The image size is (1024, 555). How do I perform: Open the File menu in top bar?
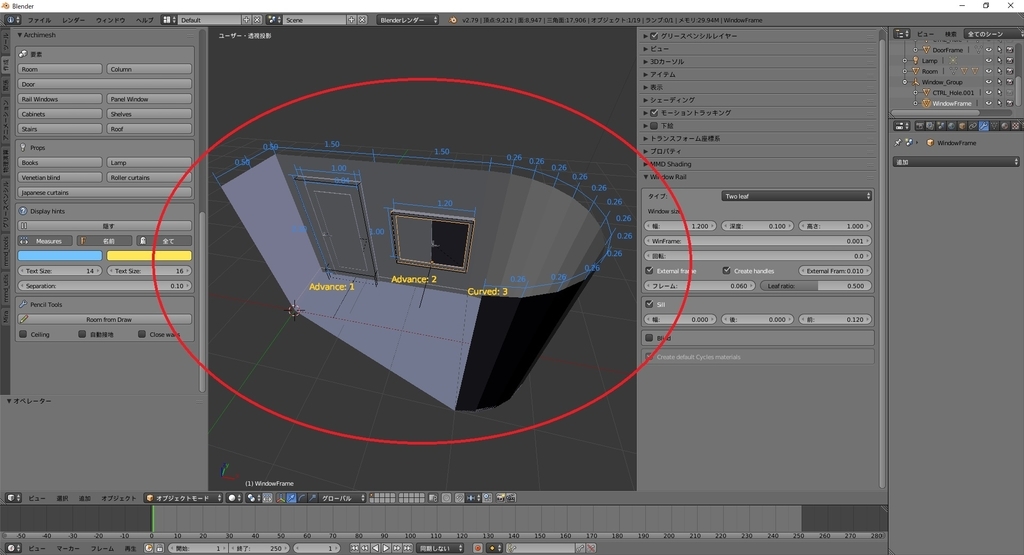[x=39, y=20]
